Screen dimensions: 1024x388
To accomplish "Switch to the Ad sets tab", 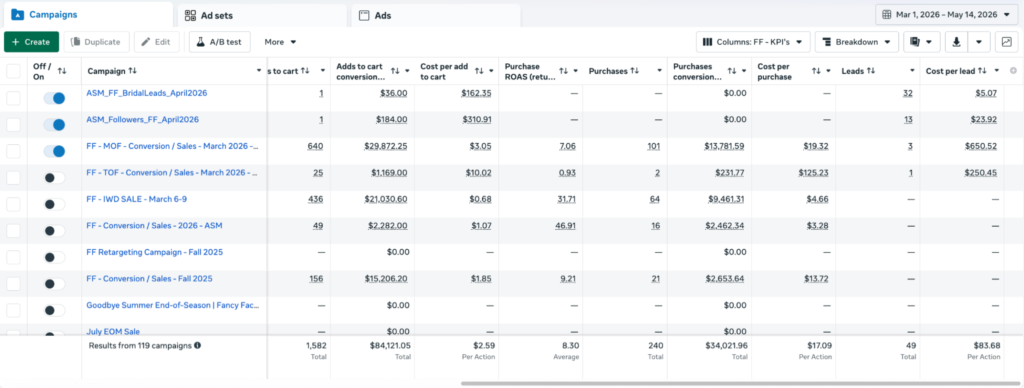I will coord(261,15).
